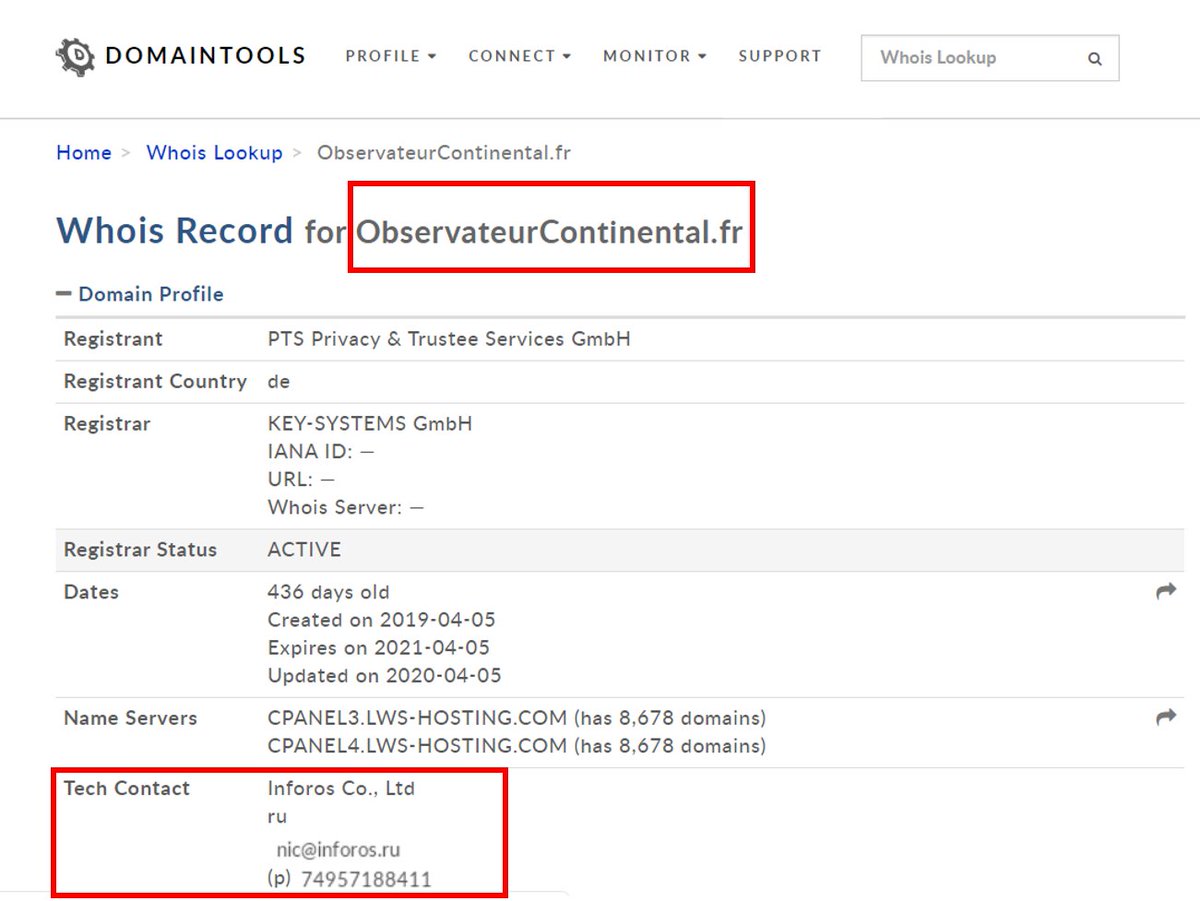Click the 'URL: —' registrar line
This screenshot has width=1200, height=901.
[x=301, y=480]
